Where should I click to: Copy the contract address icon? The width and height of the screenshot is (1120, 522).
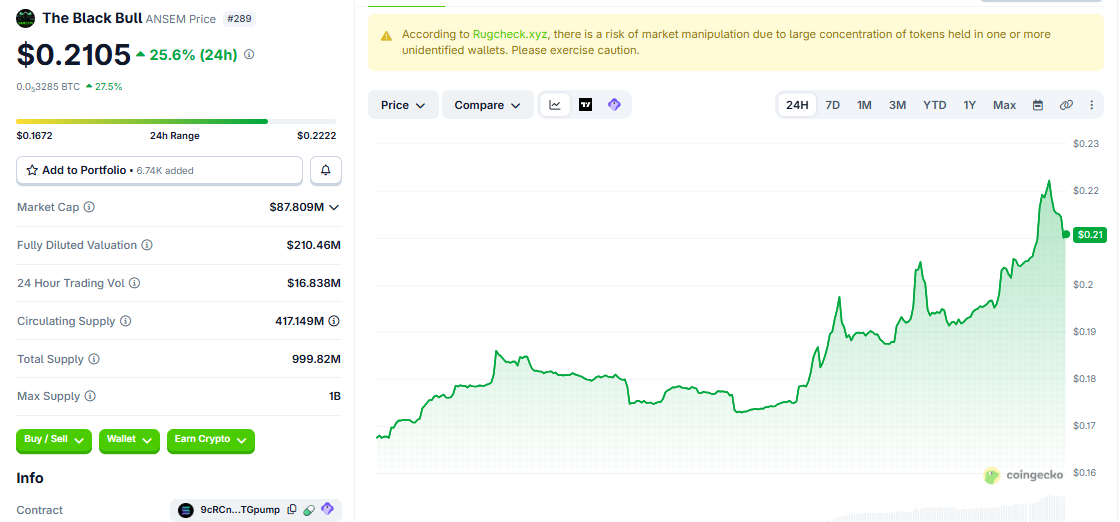click(x=291, y=510)
